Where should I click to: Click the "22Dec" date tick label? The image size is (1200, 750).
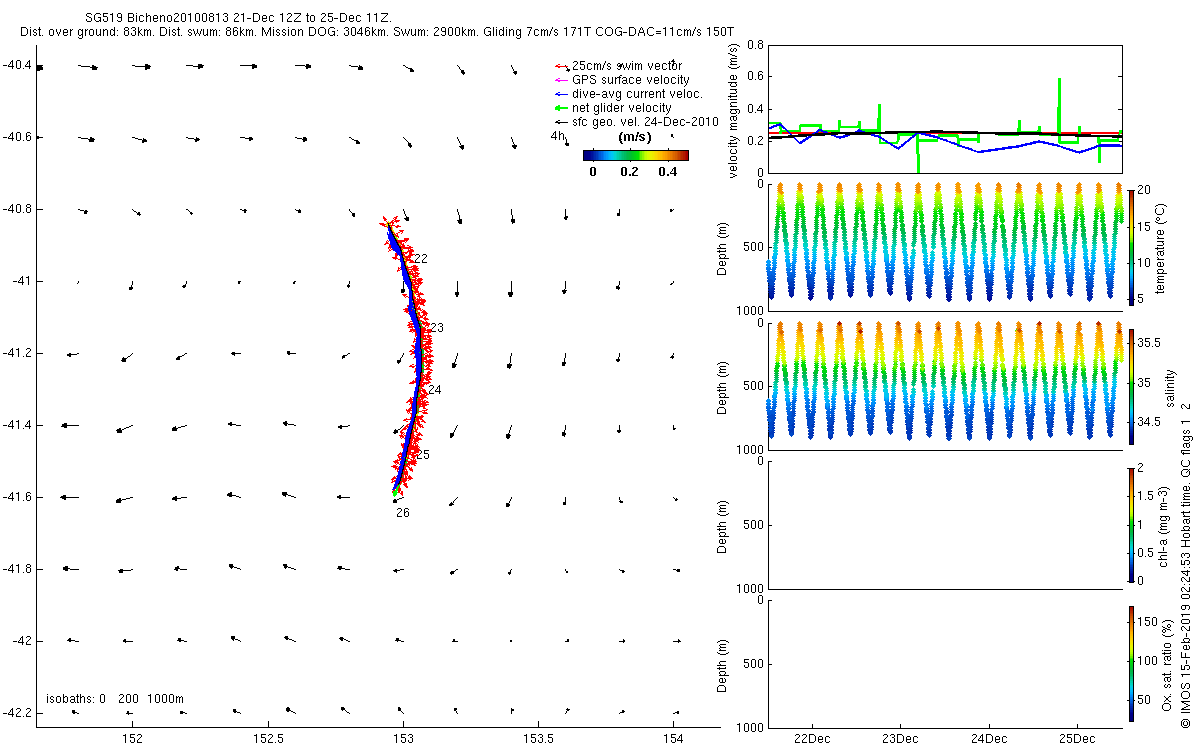coord(811,740)
